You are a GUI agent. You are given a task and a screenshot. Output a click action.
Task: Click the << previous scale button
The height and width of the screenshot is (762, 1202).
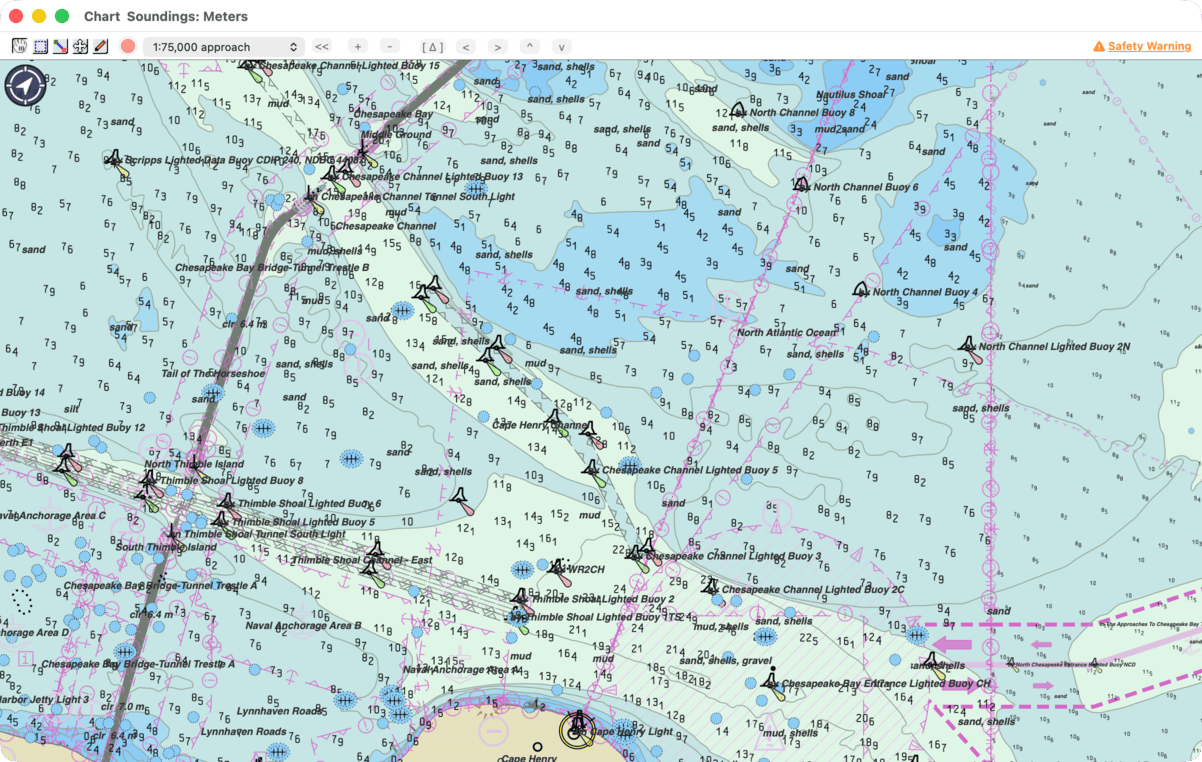click(322, 47)
